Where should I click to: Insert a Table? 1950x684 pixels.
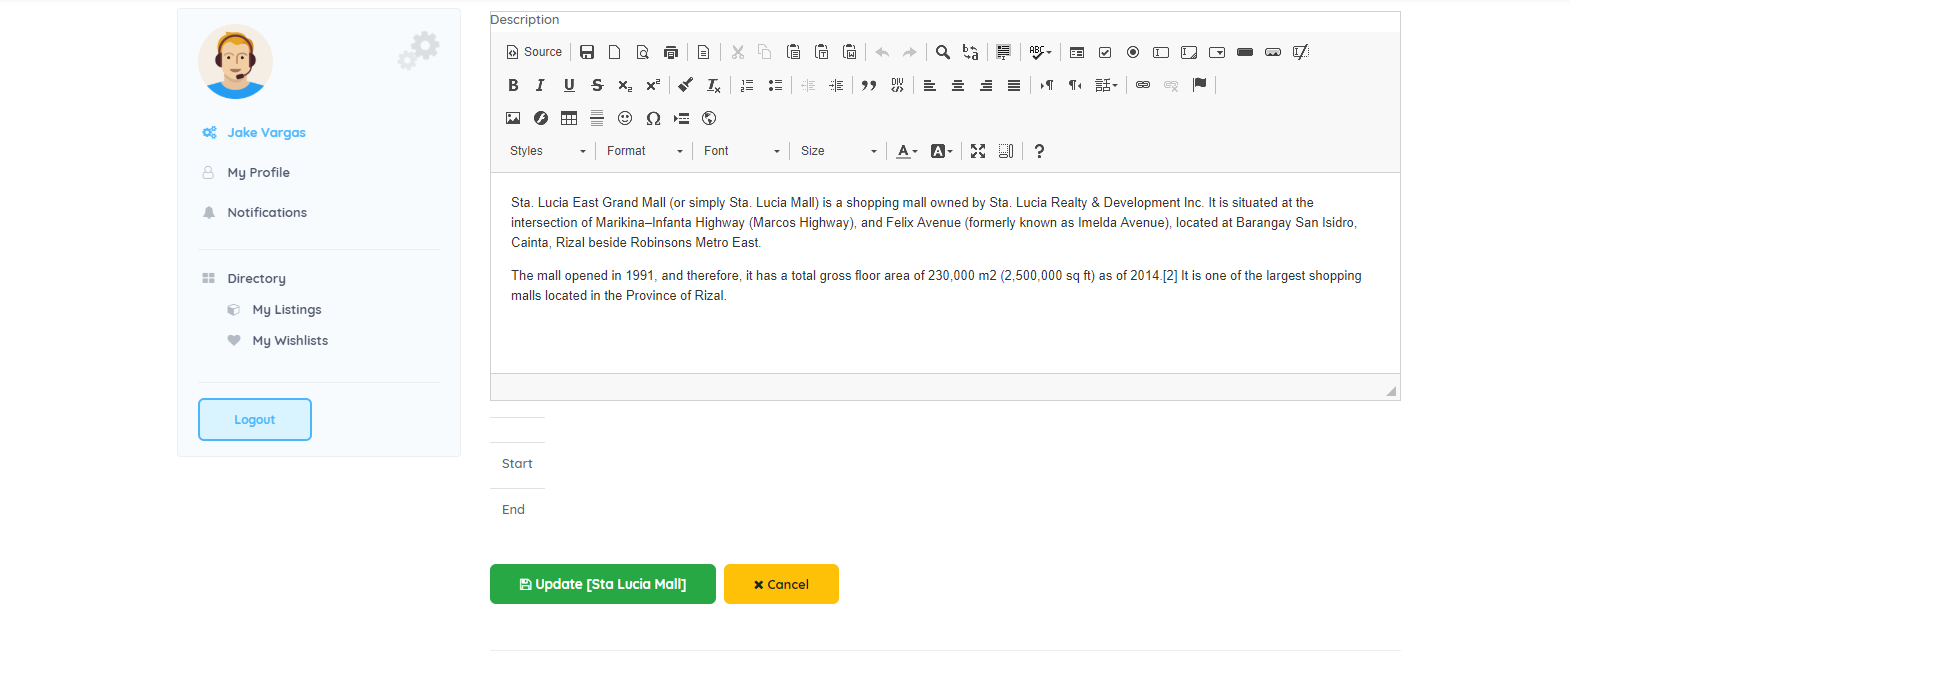click(x=569, y=118)
